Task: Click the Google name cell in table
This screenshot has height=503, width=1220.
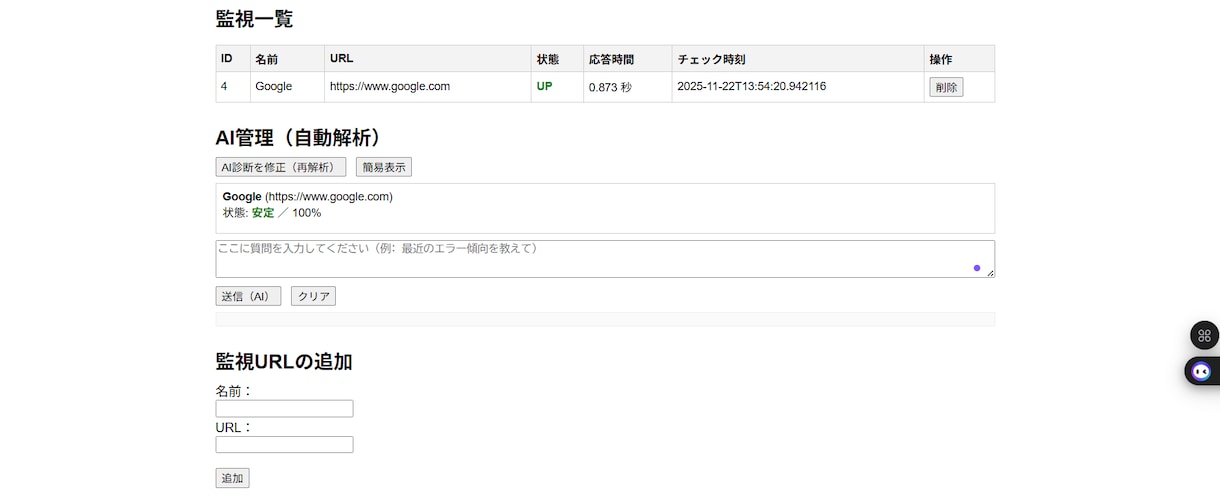Action: pos(287,87)
